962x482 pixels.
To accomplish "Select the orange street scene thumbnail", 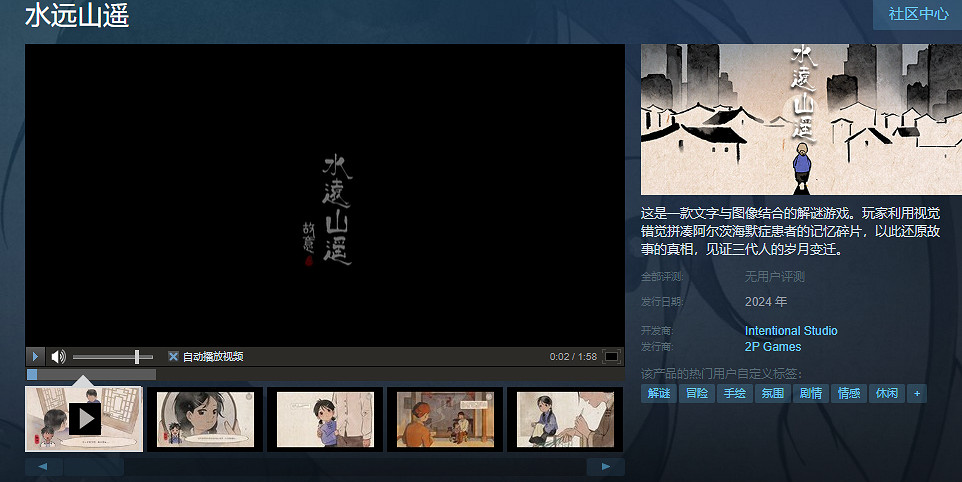I will click(x=445, y=419).
